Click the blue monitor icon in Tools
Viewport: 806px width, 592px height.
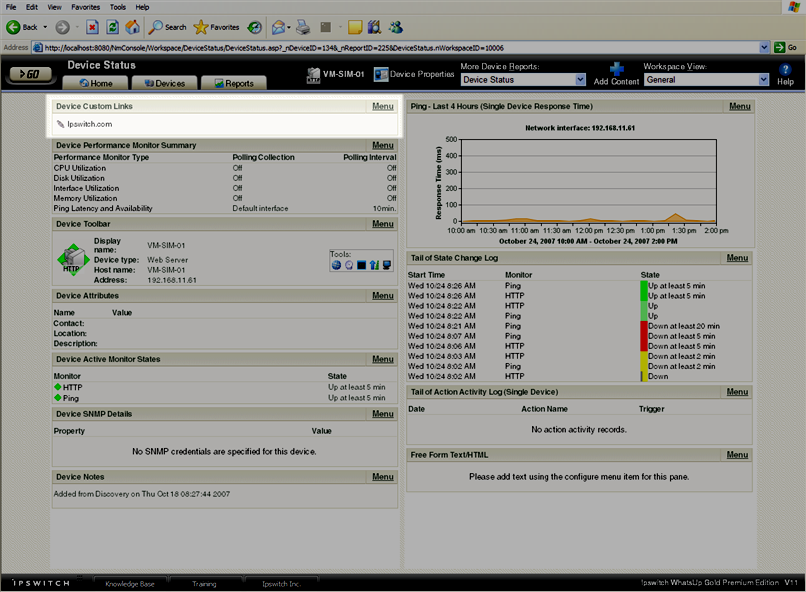point(386,265)
